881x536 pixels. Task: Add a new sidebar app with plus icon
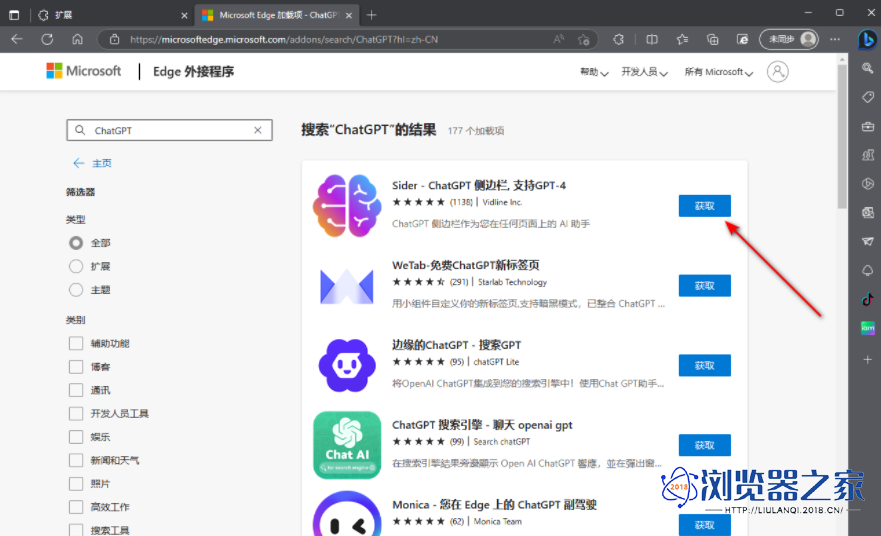click(868, 360)
